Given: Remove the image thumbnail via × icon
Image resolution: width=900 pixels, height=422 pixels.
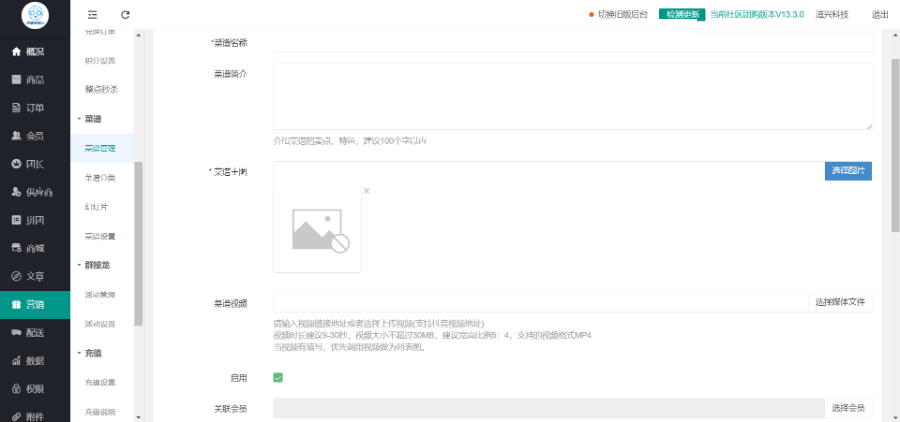Looking at the screenshot, I should point(366,191).
